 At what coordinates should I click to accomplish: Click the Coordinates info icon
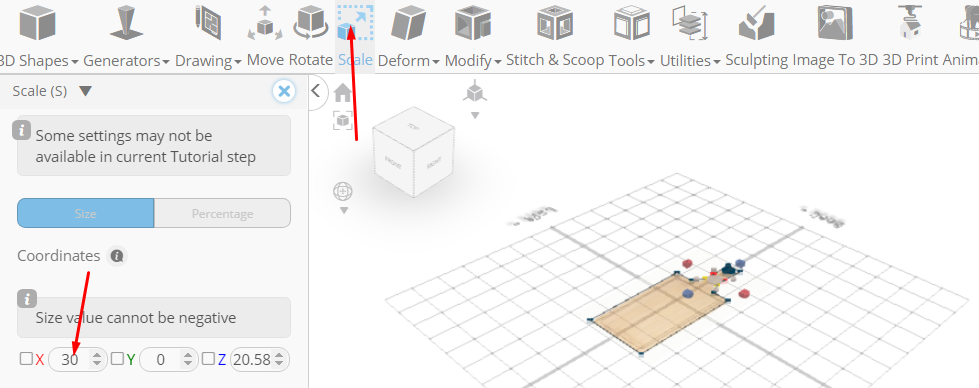[117, 256]
